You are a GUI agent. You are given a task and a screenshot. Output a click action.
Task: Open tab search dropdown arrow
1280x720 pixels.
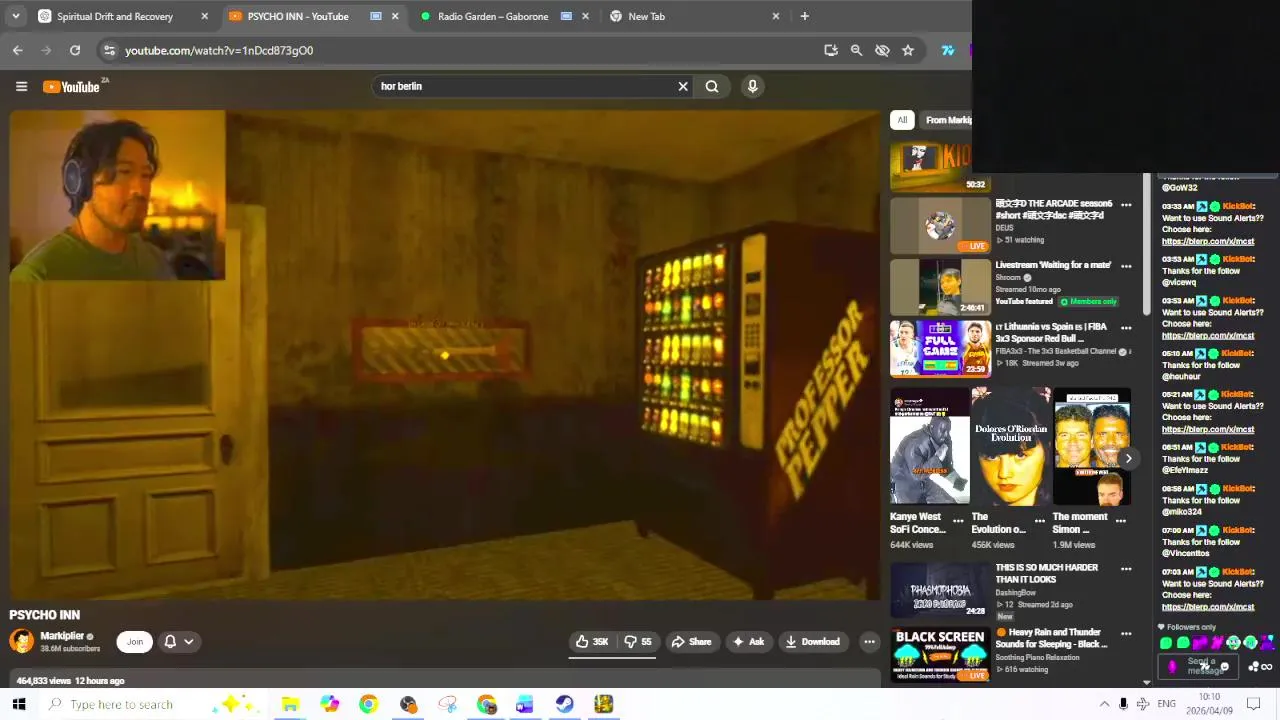pyautogui.click(x=15, y=16)
